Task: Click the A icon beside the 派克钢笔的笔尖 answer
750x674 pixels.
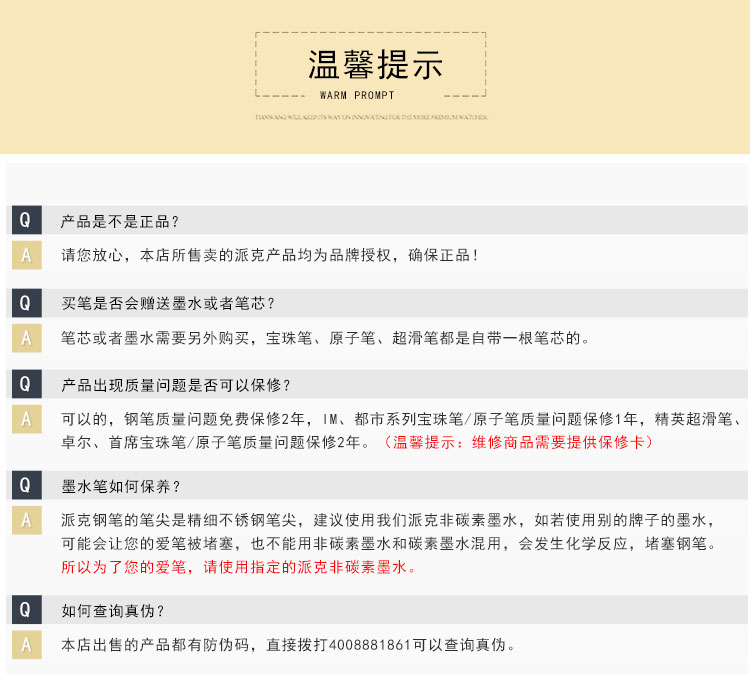Action: point(26,521)
